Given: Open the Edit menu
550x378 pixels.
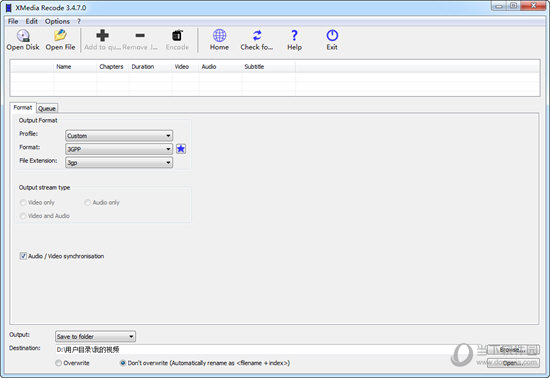Looking at the screenshot, I should pyautogui.click(x=32, y=21).
